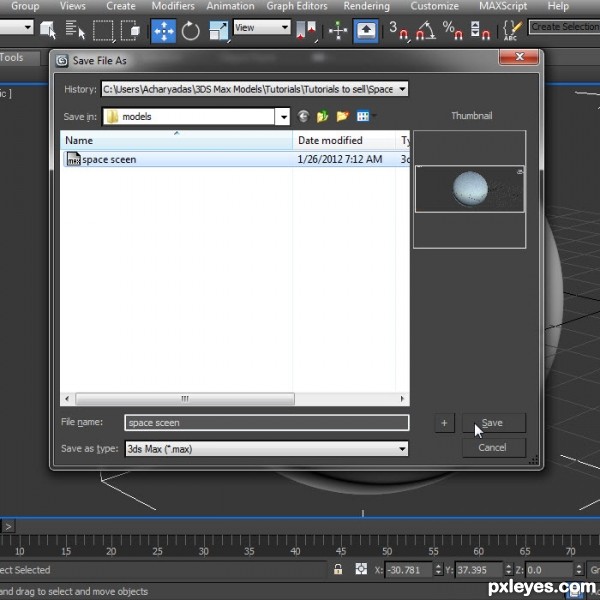Click the plus increment save button

[444, 423]
